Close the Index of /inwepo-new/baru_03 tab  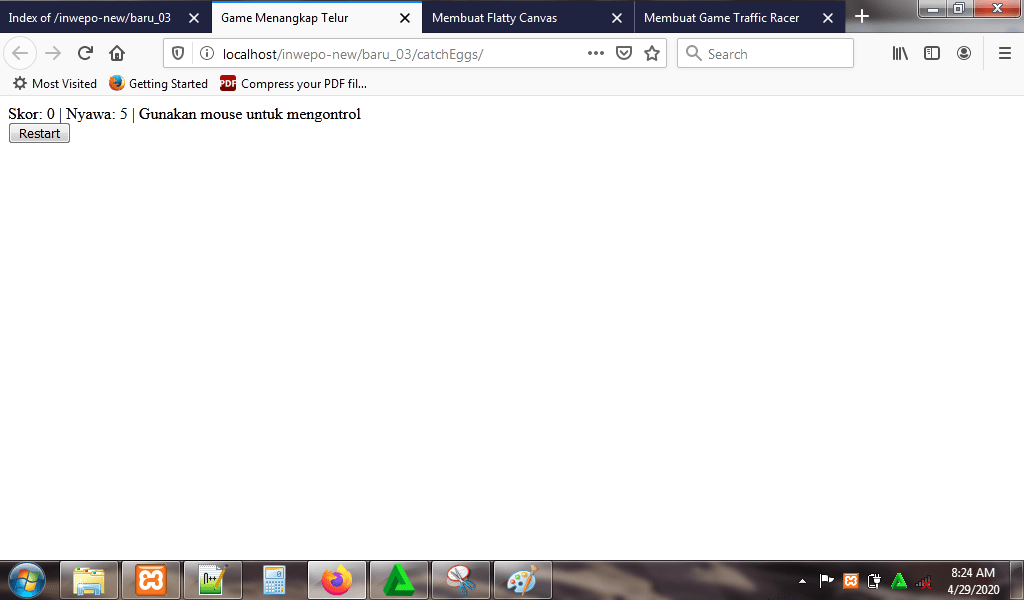coord(194,18)
